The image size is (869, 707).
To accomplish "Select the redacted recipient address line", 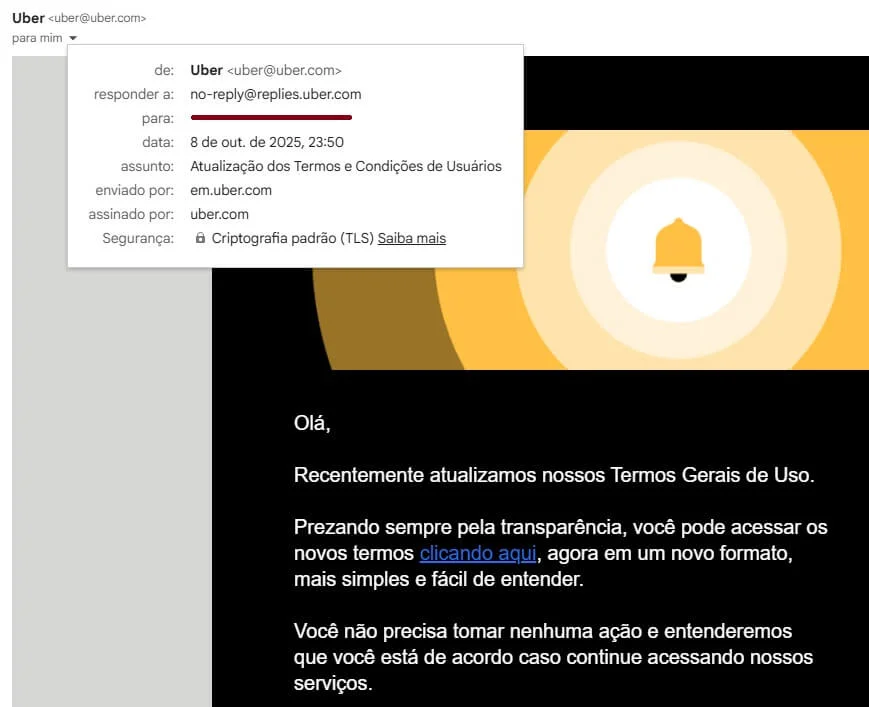I will coord(271,118).
